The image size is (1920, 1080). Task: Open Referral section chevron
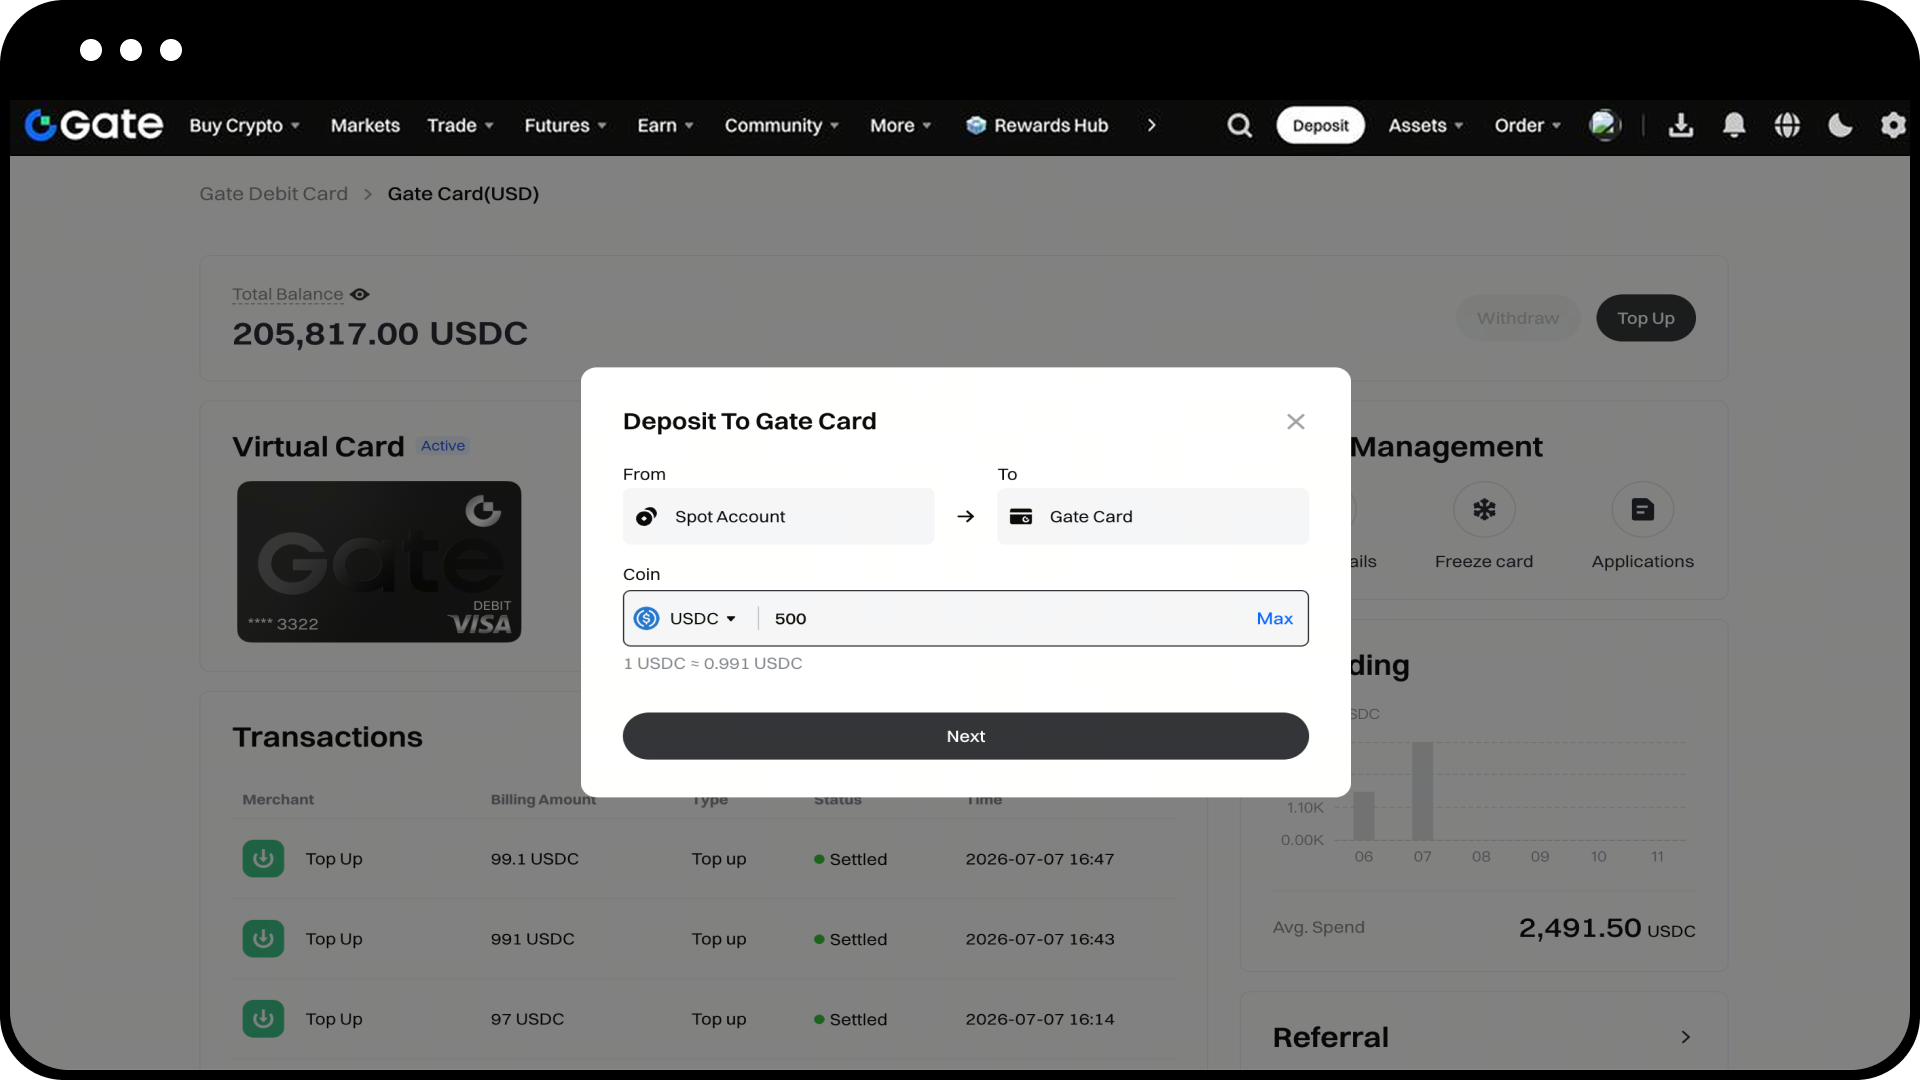click(x=1686, y=1037)
